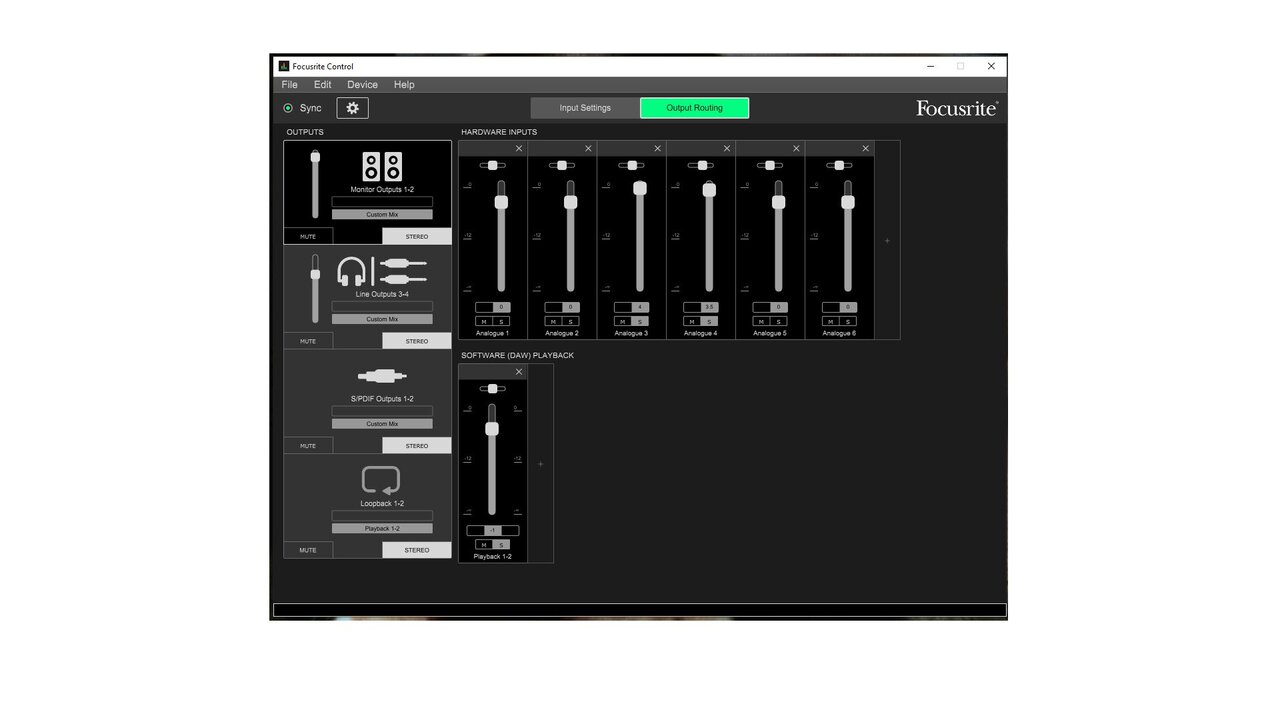Solo the Analogue 3 channel with S
Viewport: 1280px width, 720px height.
(x=640, y=321)
